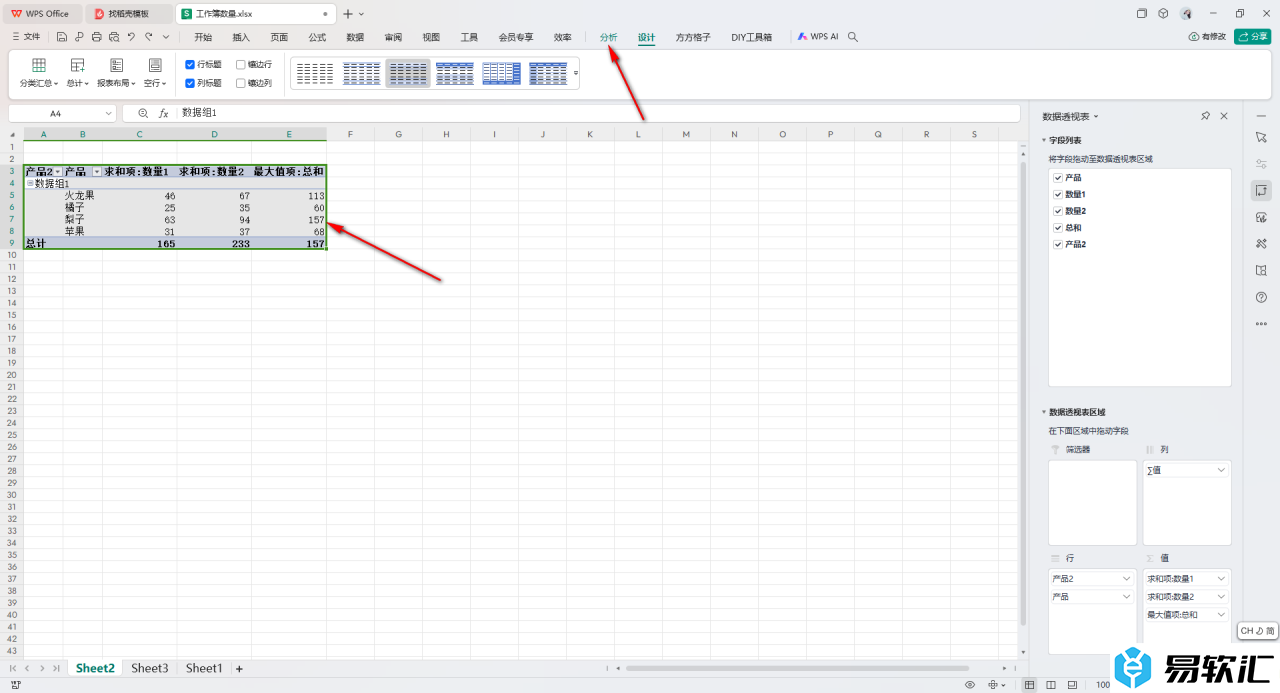Open the search icon beside WPS AI
This screenshot has height=693, width=1280.
[853, 37]
